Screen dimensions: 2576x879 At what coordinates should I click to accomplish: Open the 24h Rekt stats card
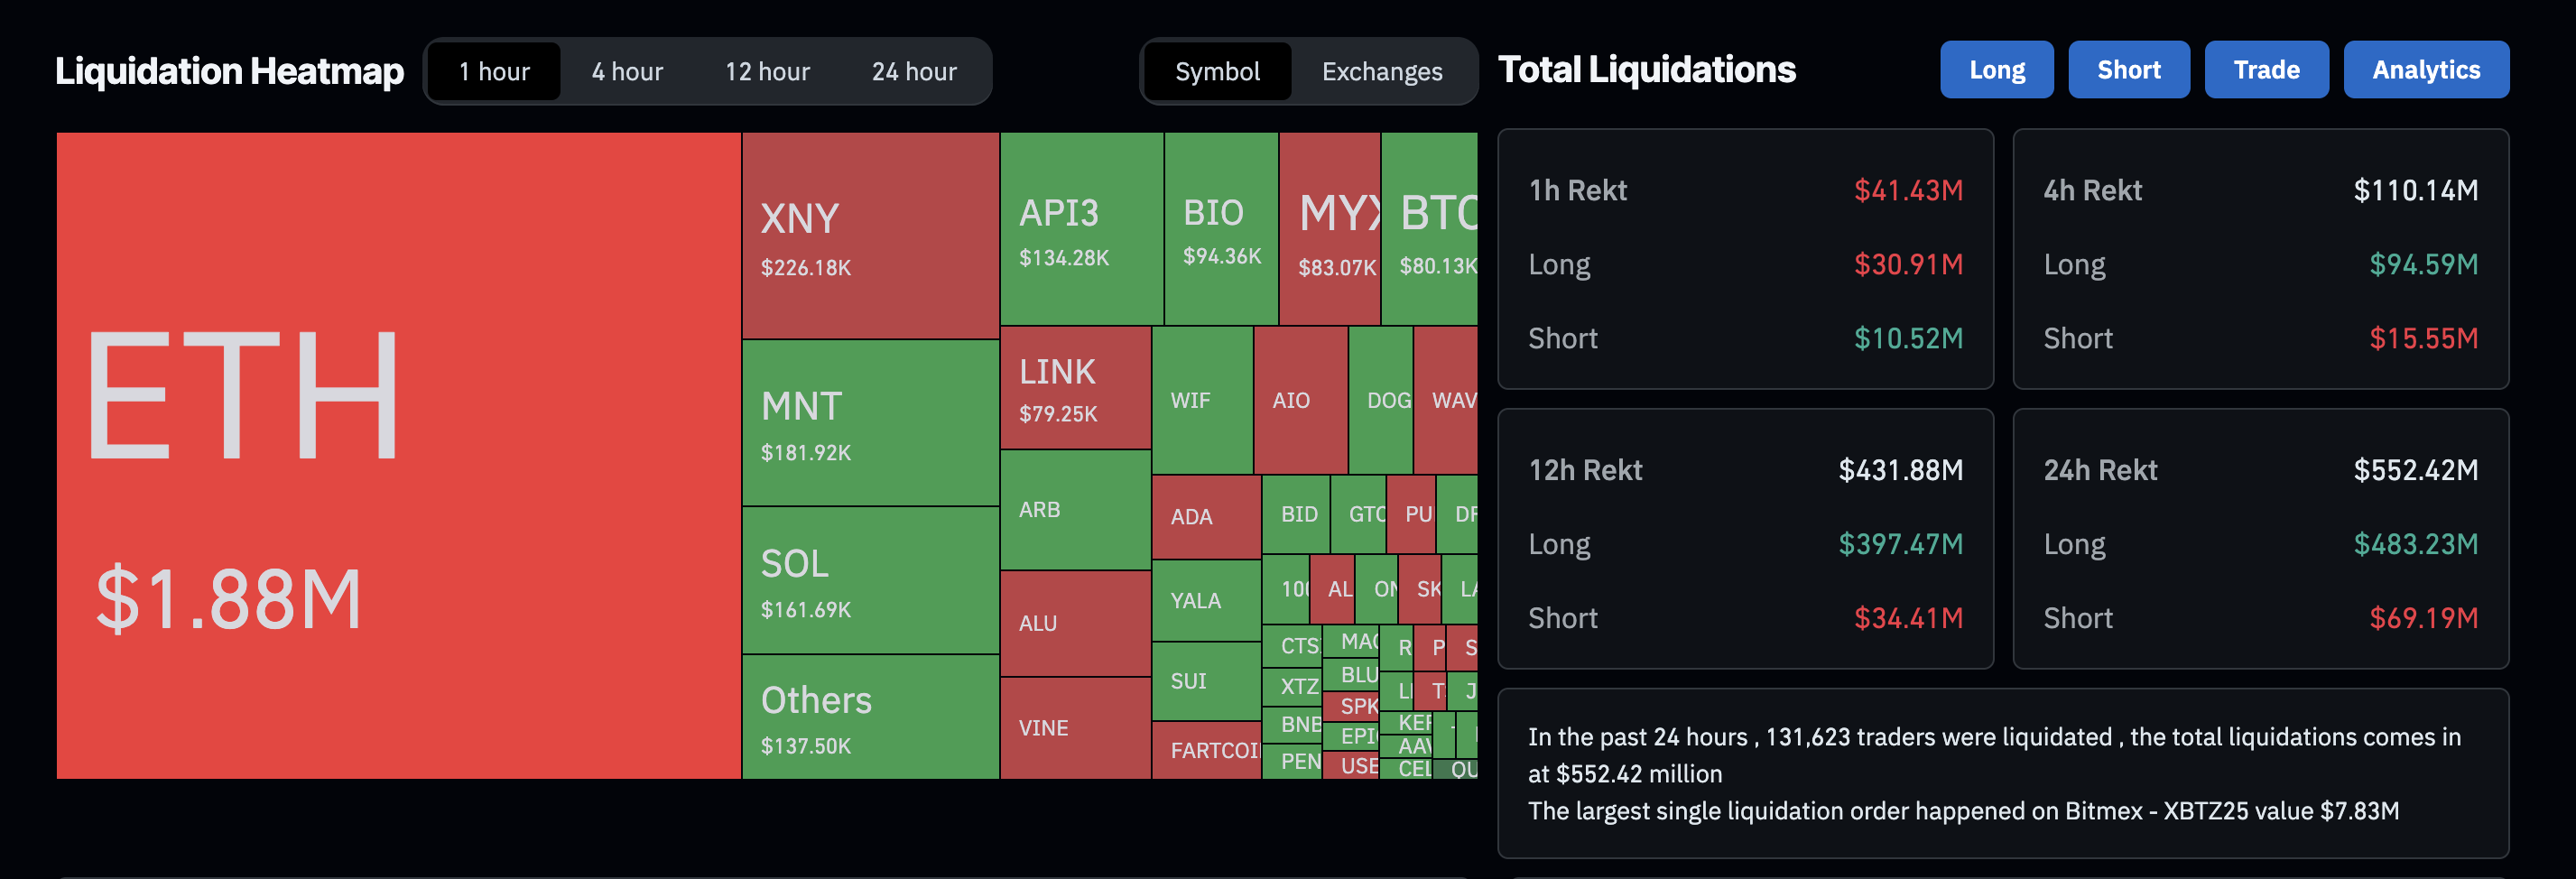(2260, 539)
